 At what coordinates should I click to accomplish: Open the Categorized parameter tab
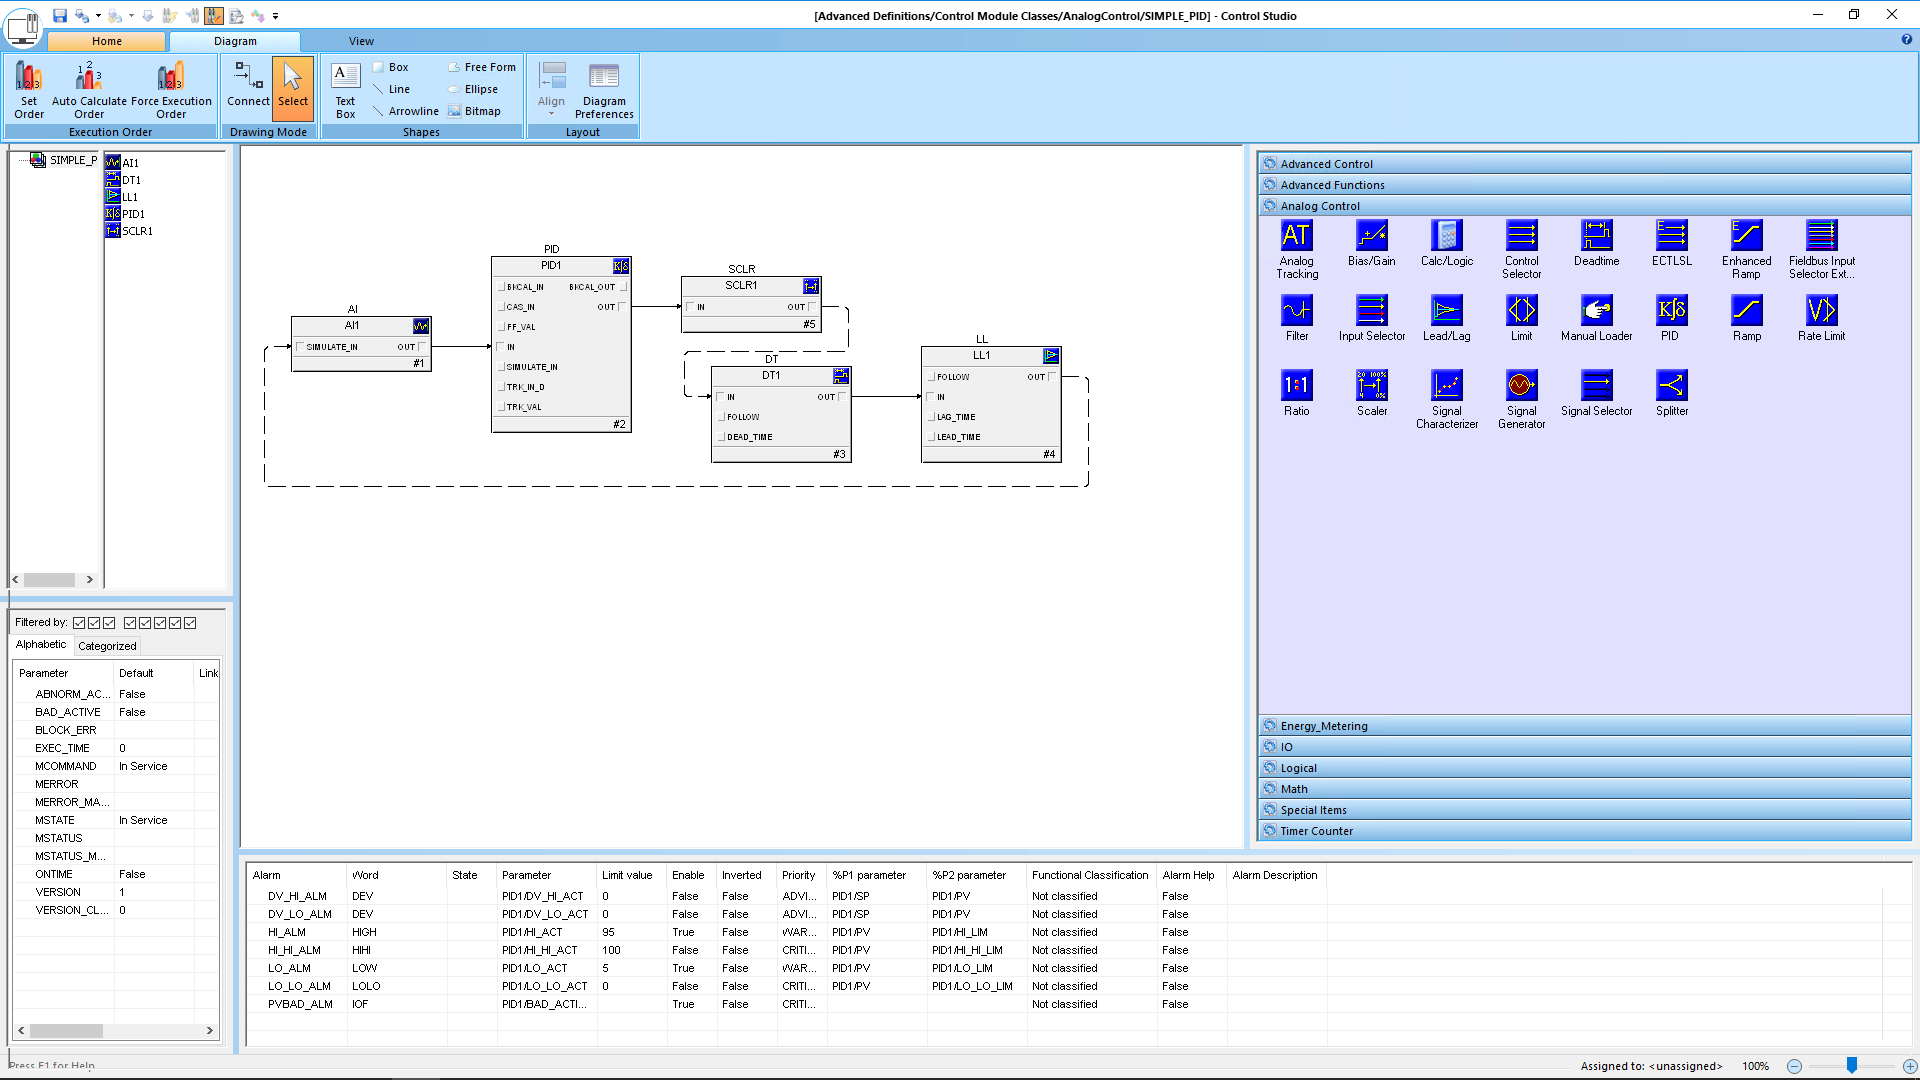coord(107,646)
